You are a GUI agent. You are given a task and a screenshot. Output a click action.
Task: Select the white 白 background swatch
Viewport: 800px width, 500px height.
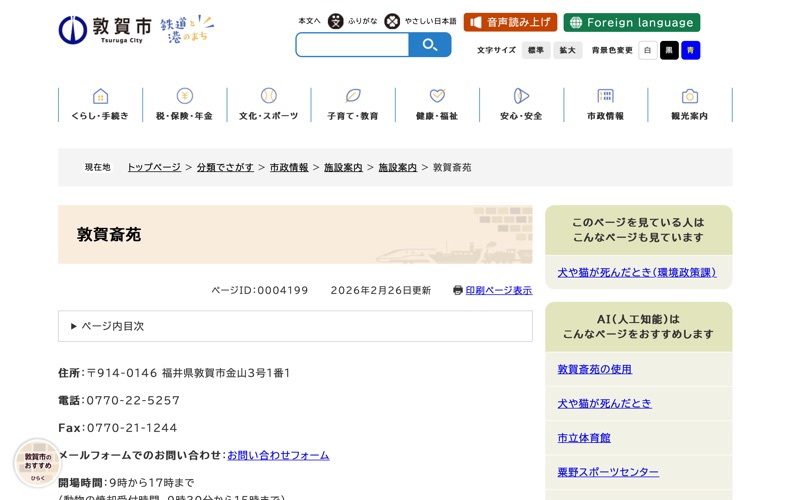[x=647, y=50]
